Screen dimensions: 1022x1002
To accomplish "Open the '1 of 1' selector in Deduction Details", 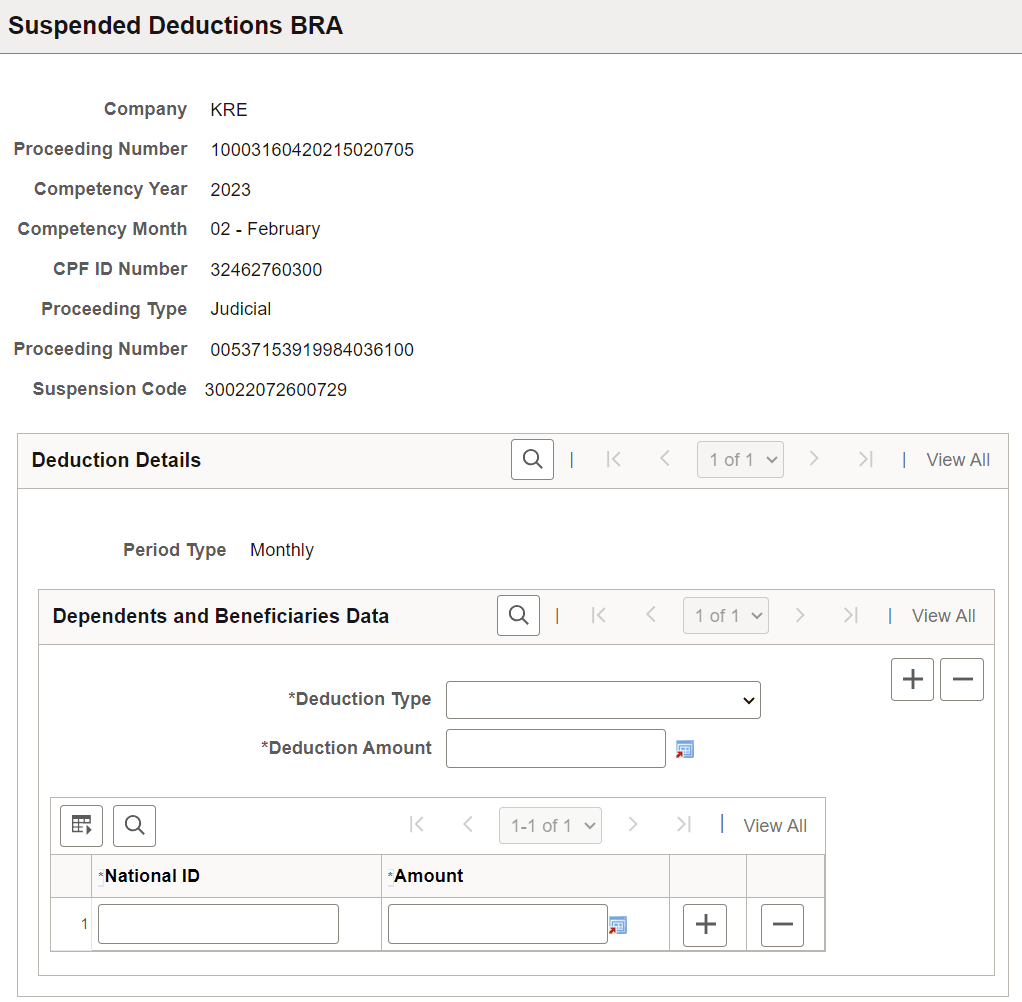I will pos(740,459).
